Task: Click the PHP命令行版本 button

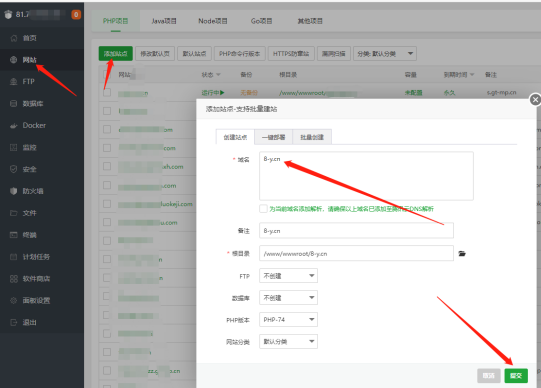Action: tap(239, 53)
